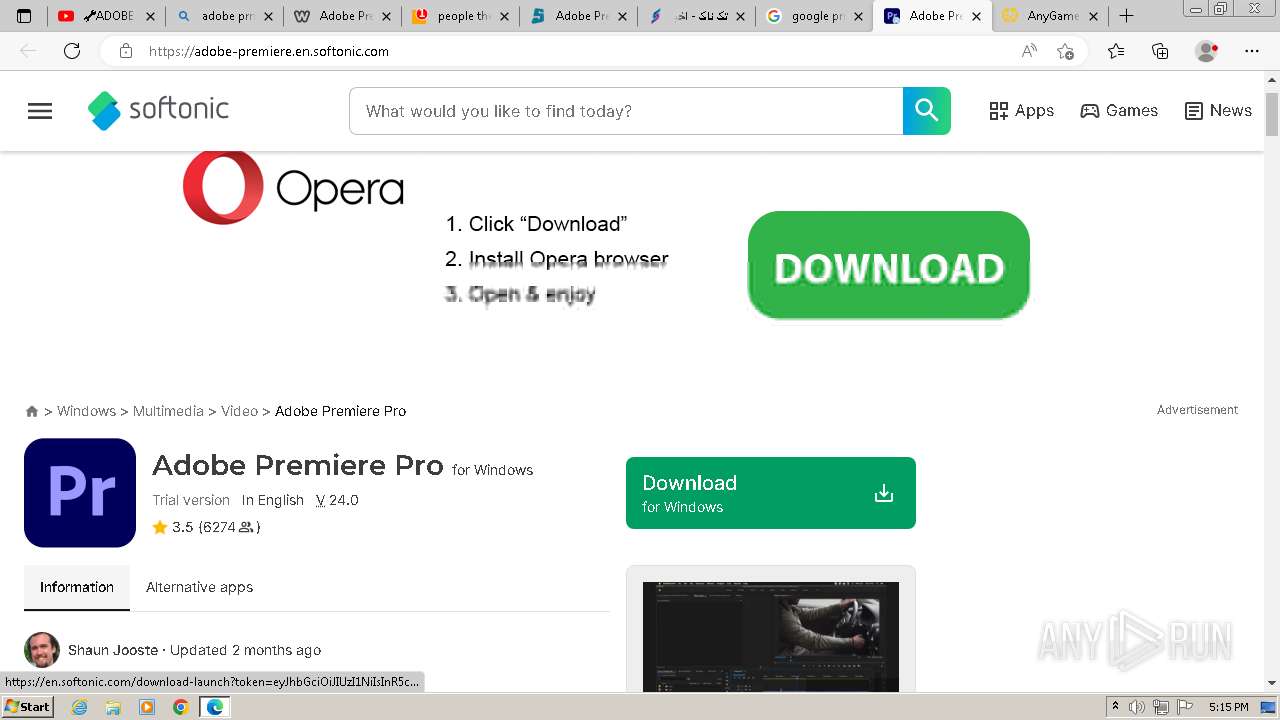Click the Download for Windows button
1280x720 pixels.
click(x=771, y=493)
